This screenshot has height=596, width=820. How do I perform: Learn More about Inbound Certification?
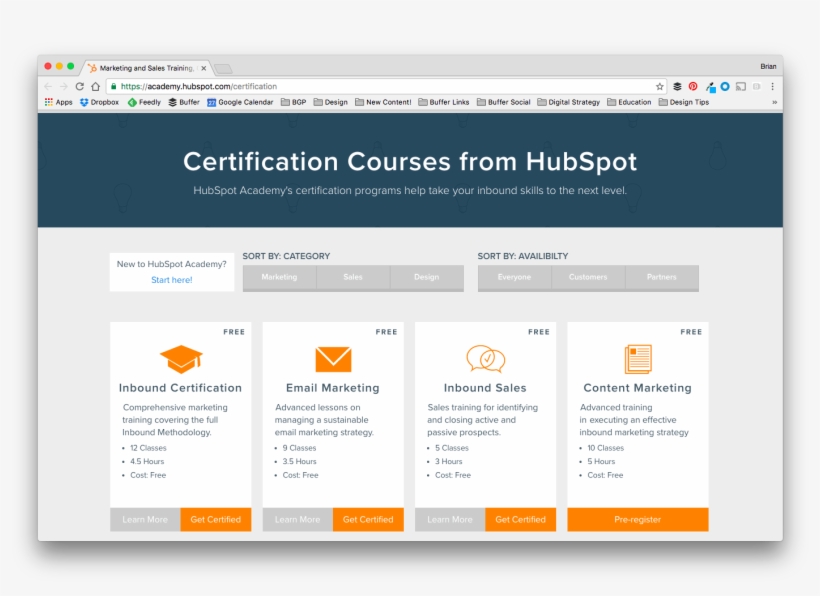coord(145,520)
